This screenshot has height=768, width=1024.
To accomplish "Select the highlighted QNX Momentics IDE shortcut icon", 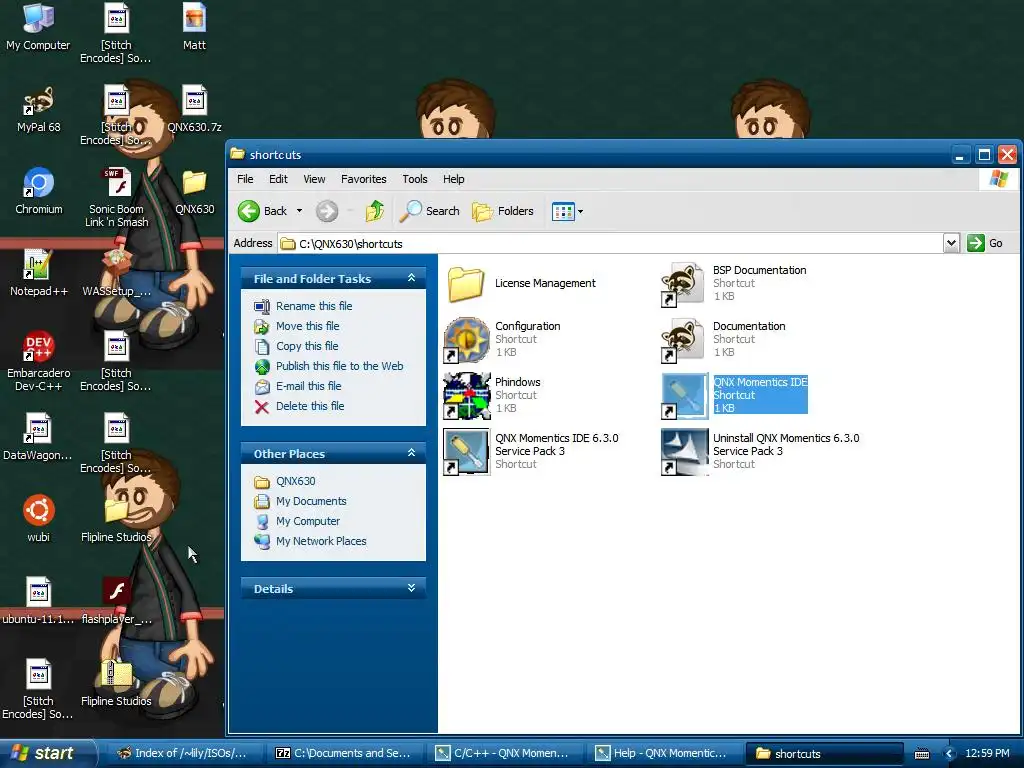I will pyautogui.click(x=684, y=396).
